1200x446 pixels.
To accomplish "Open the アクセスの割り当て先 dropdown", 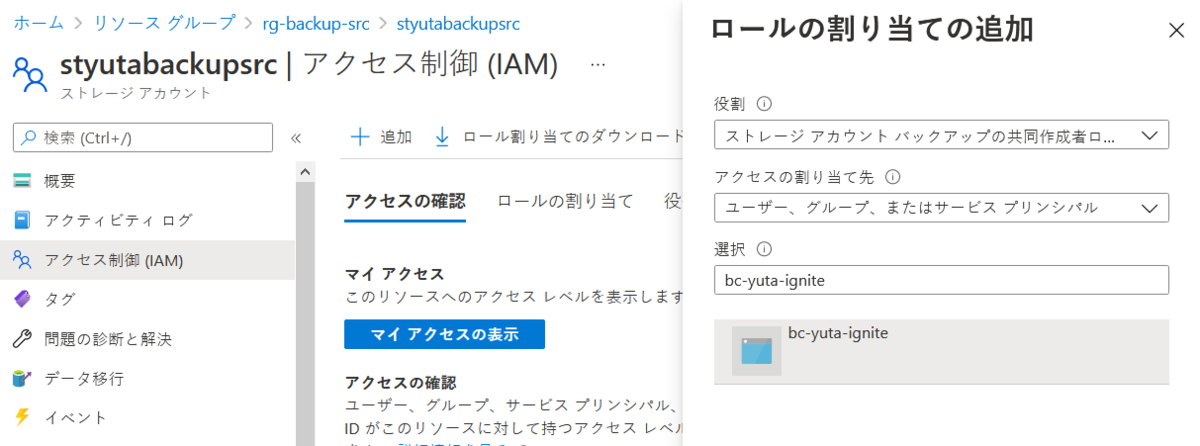I will click(941, 207).
